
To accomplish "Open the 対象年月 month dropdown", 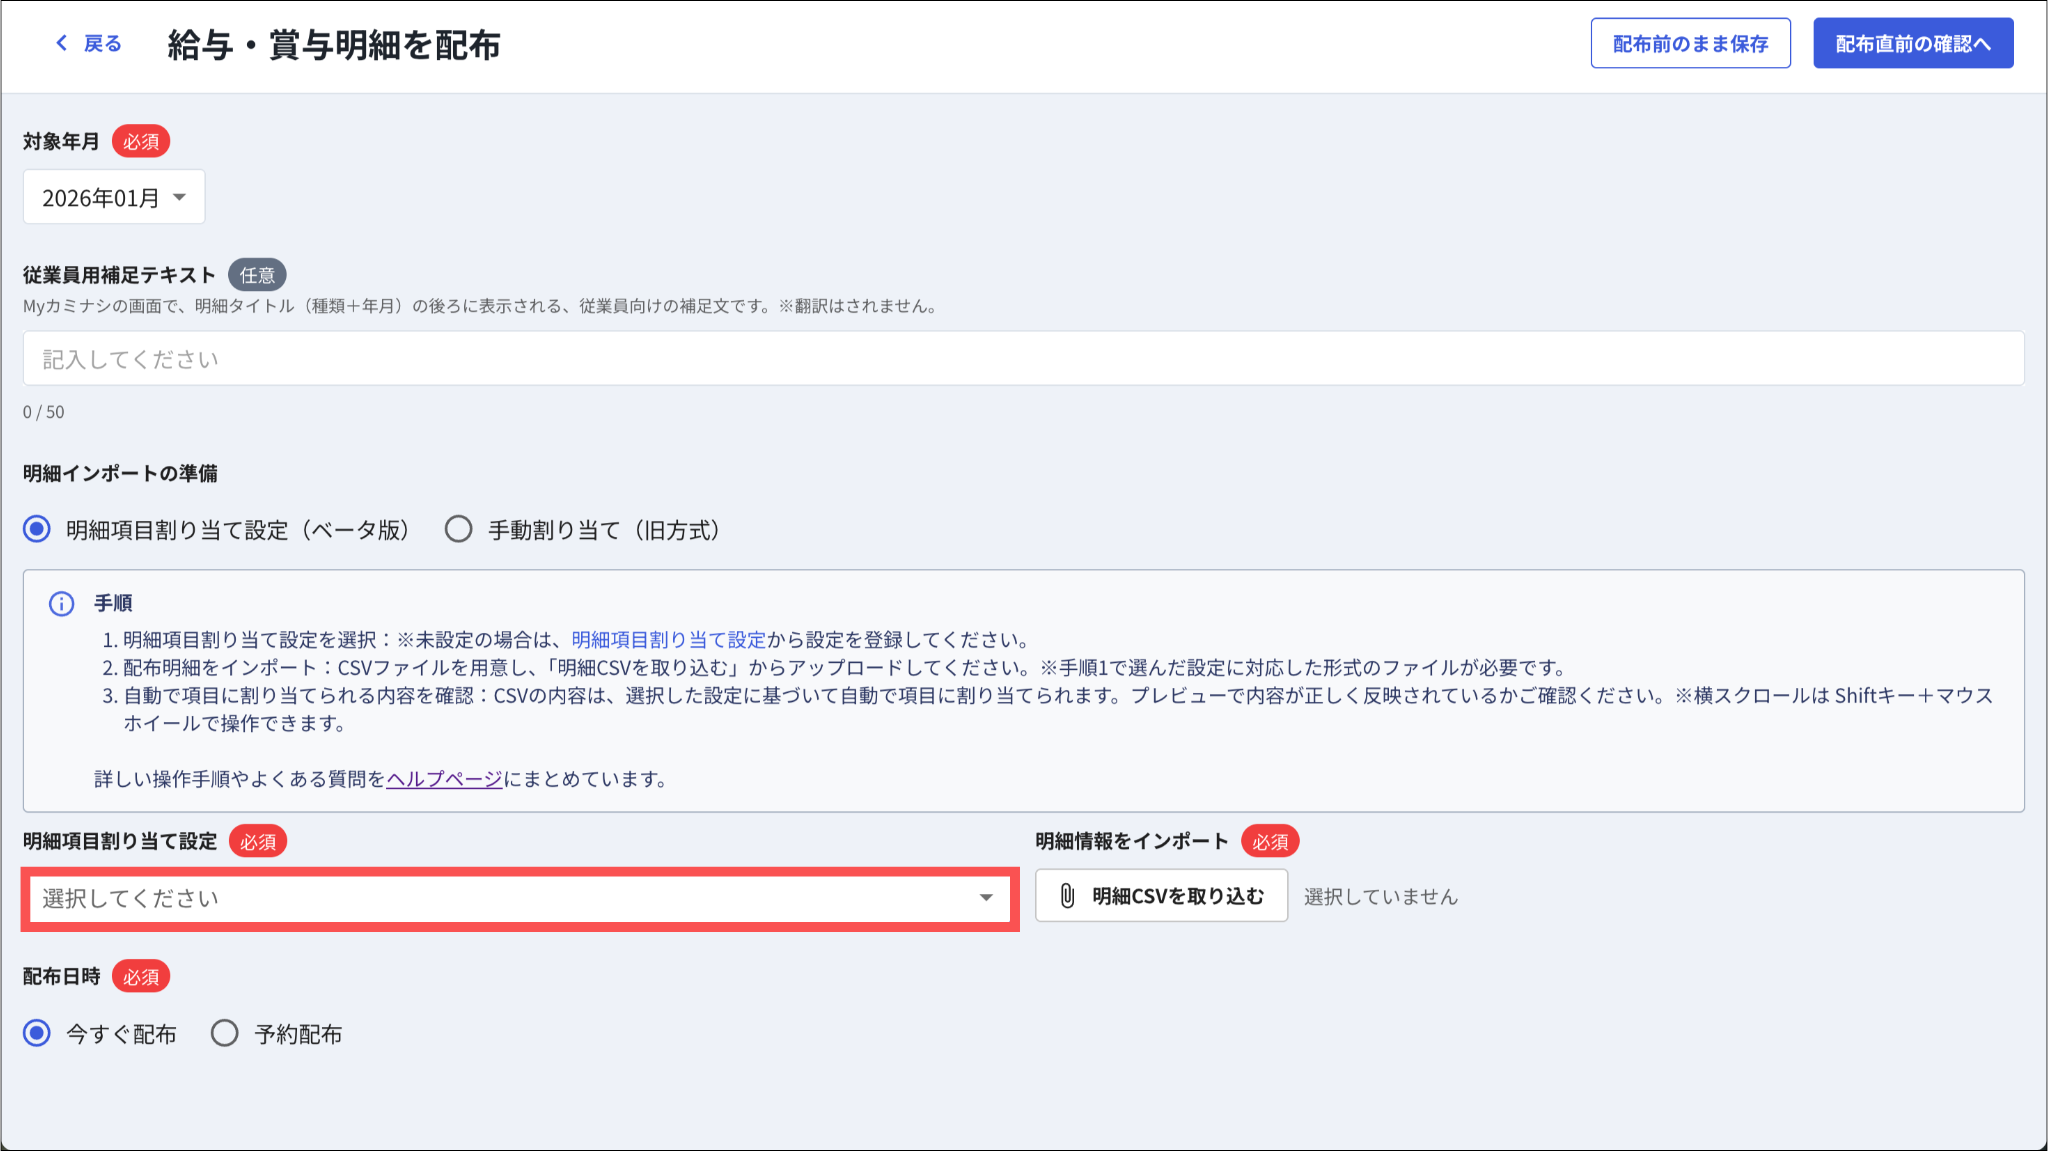I will [113, 197].
